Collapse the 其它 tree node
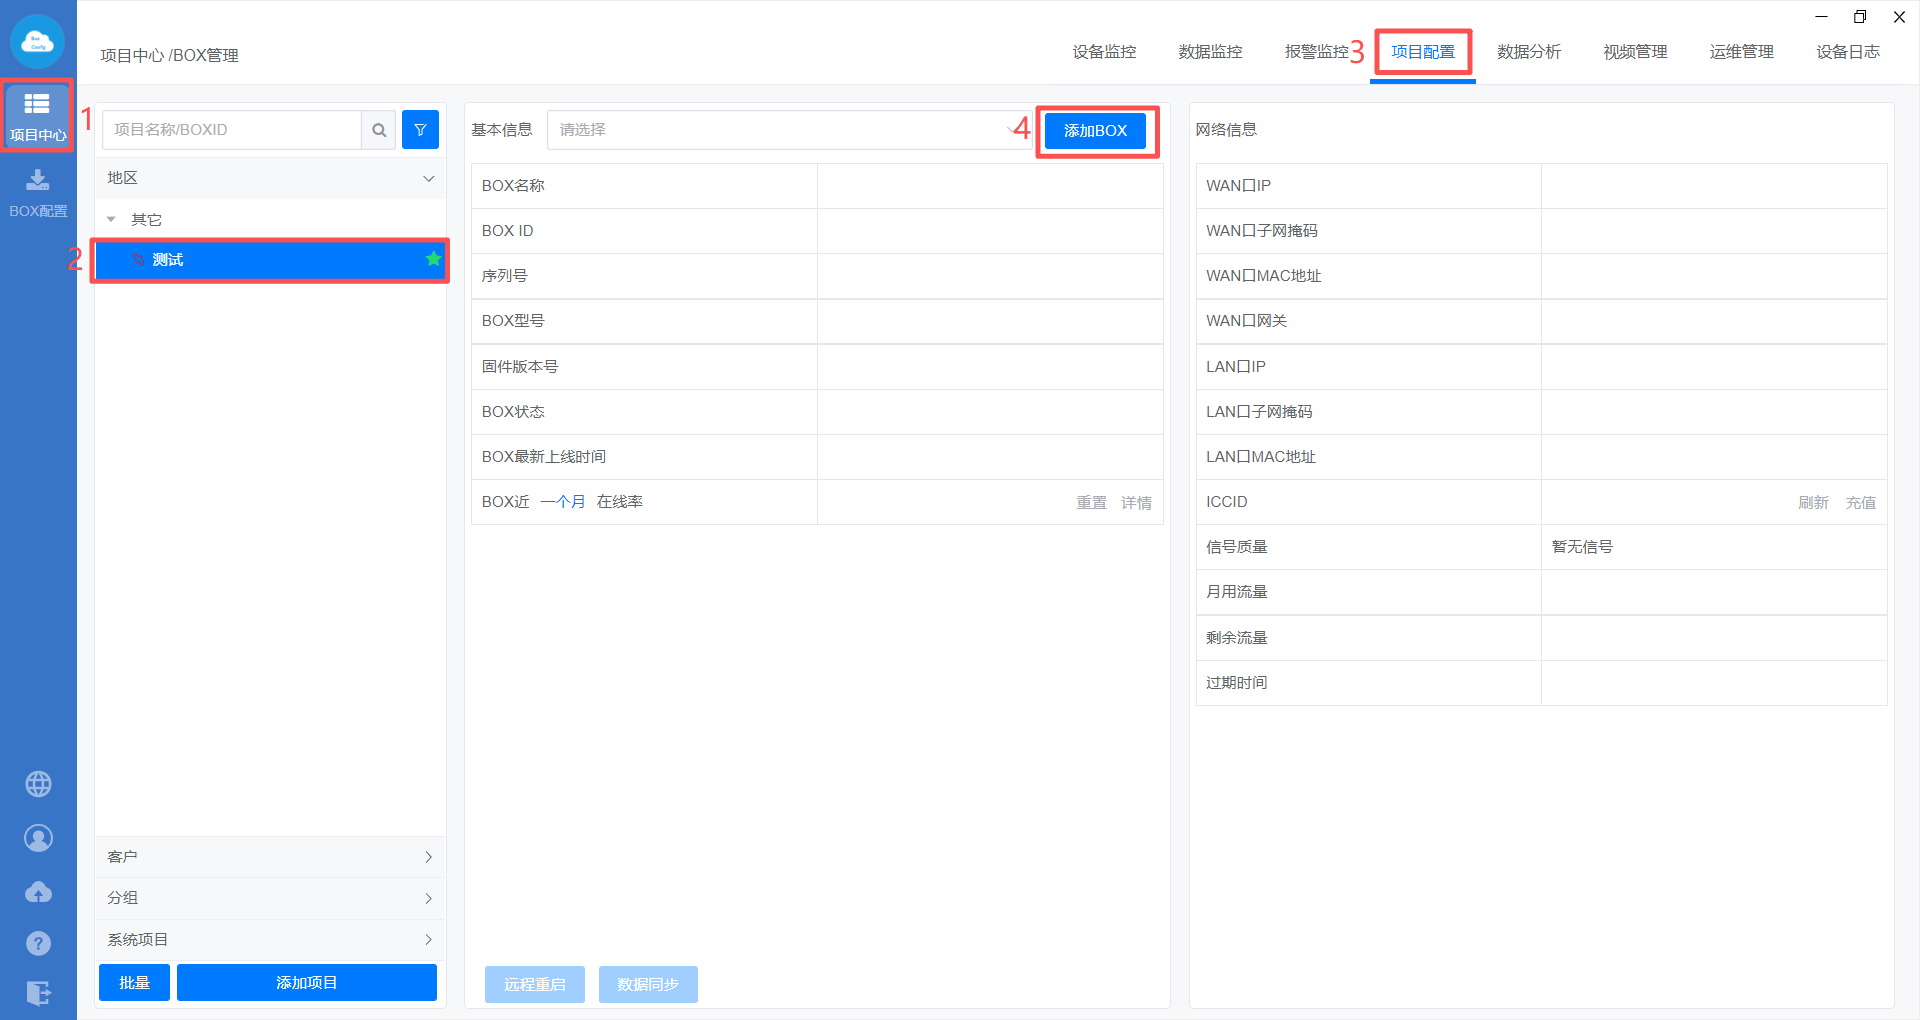Screen dimensions: 1920x1020 click(x=111, y=219)
